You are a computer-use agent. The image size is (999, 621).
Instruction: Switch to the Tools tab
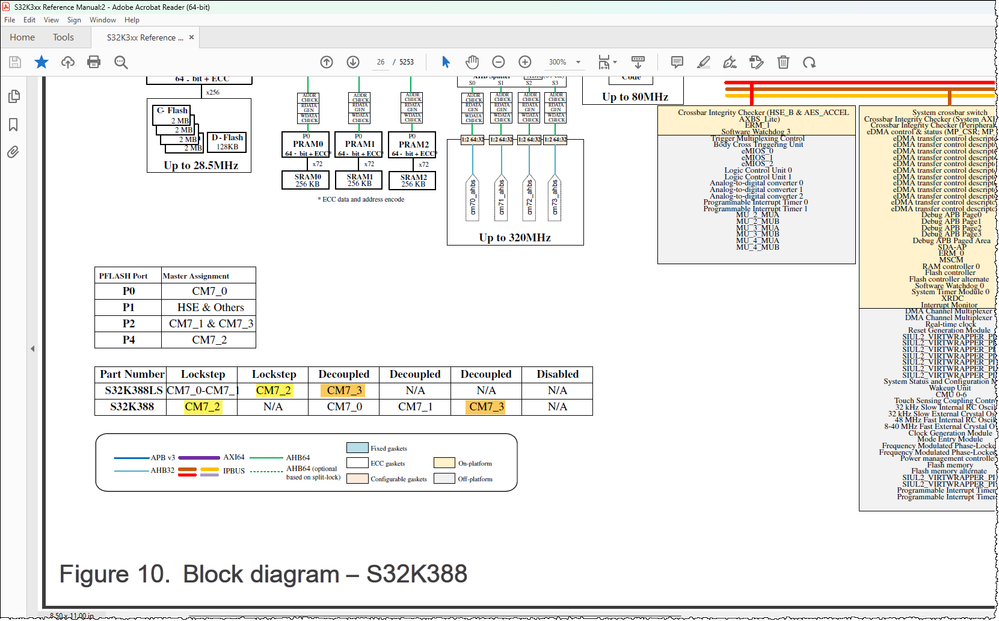(63, 37)
